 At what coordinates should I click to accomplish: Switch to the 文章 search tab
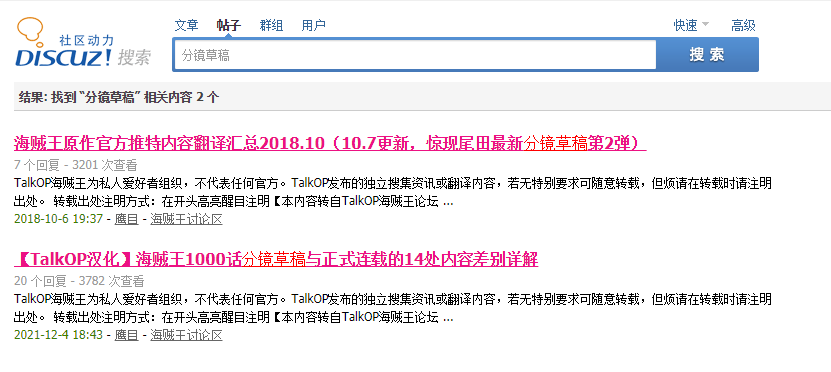pyautogui.click(x=187, y=25)
